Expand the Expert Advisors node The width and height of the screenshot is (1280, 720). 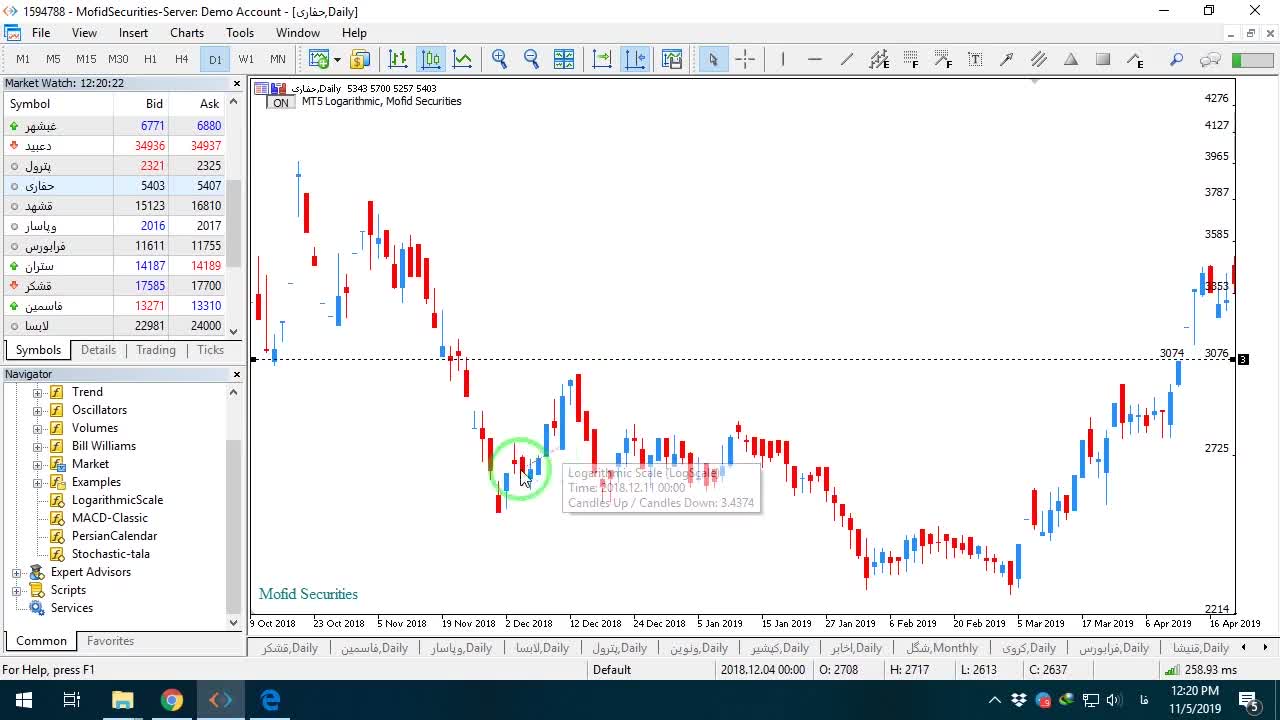17,572
